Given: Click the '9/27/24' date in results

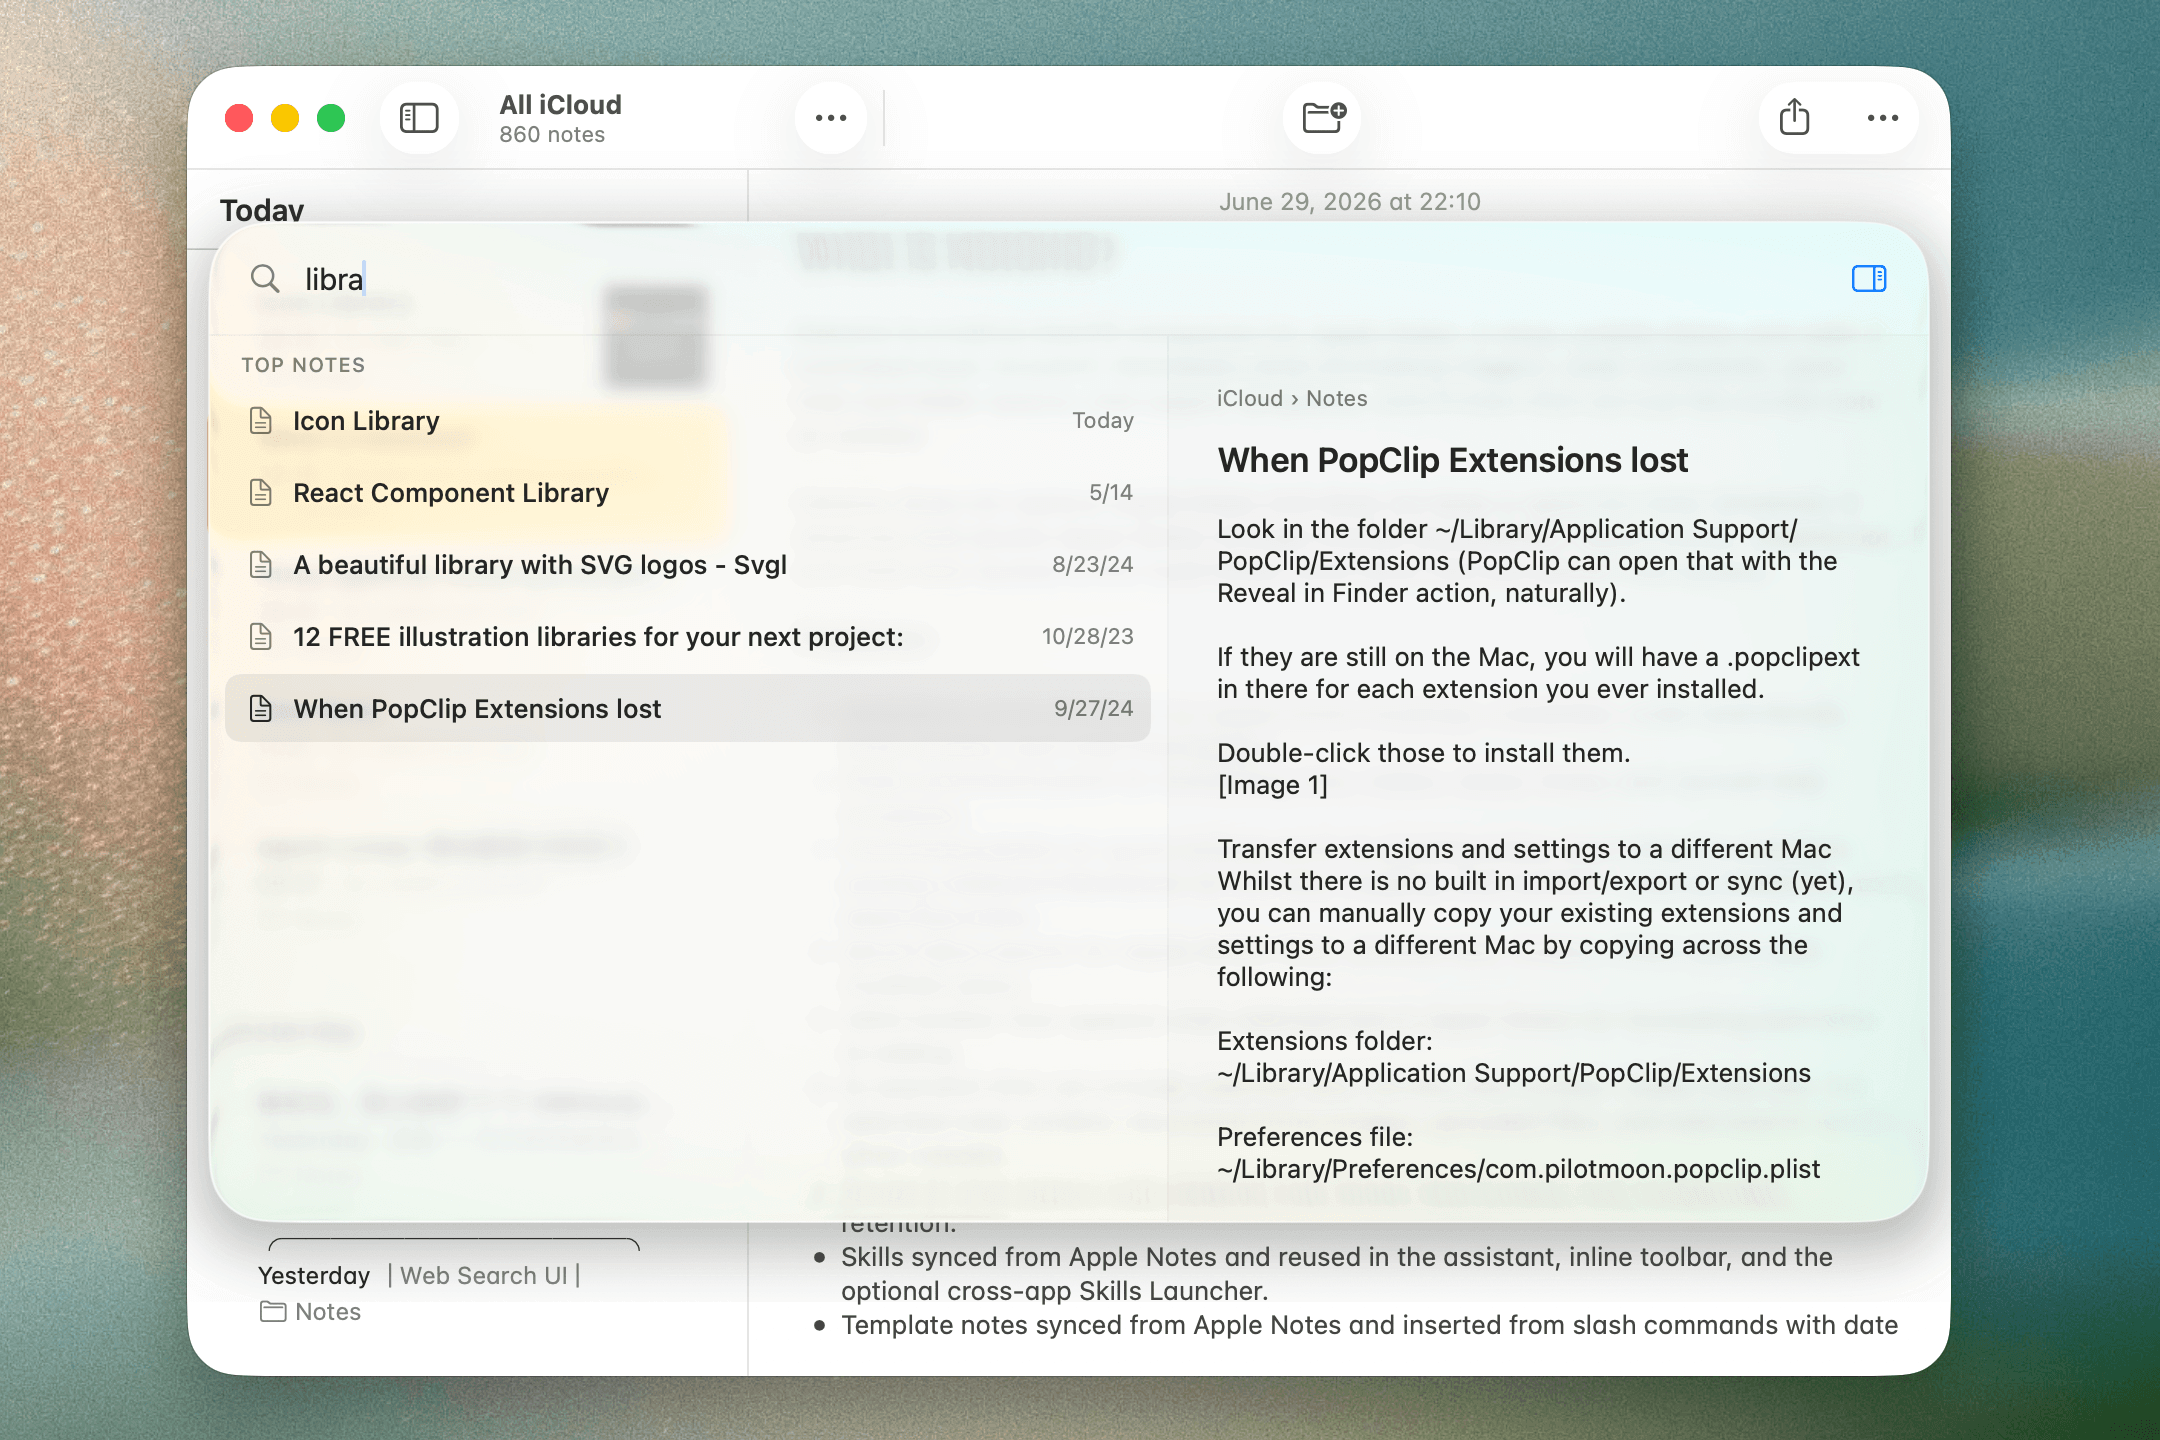Looking at the screenshot, I should point(1093,709).
